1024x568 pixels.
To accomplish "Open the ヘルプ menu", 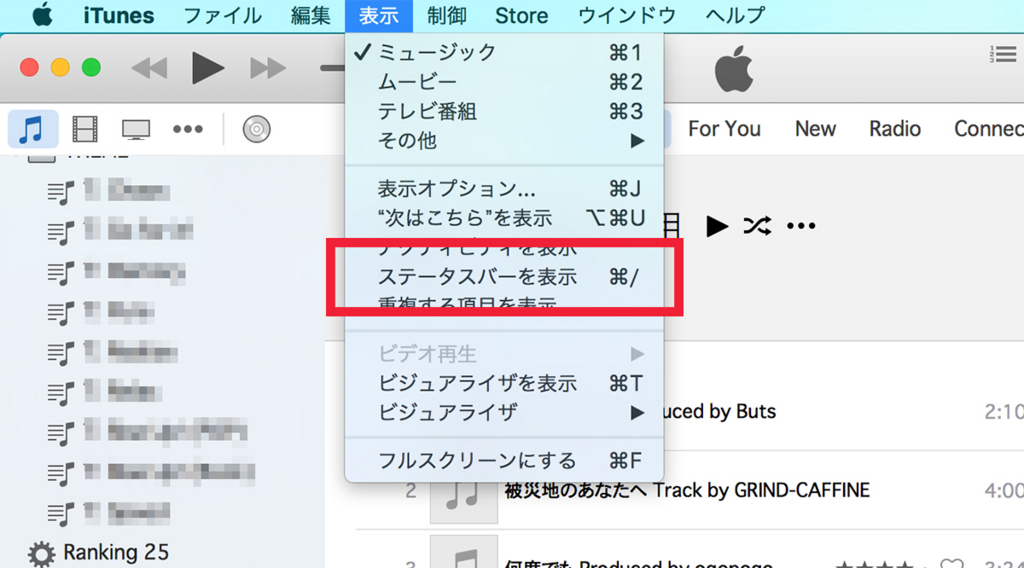I will pyautogui.click(x=735, y=15).
